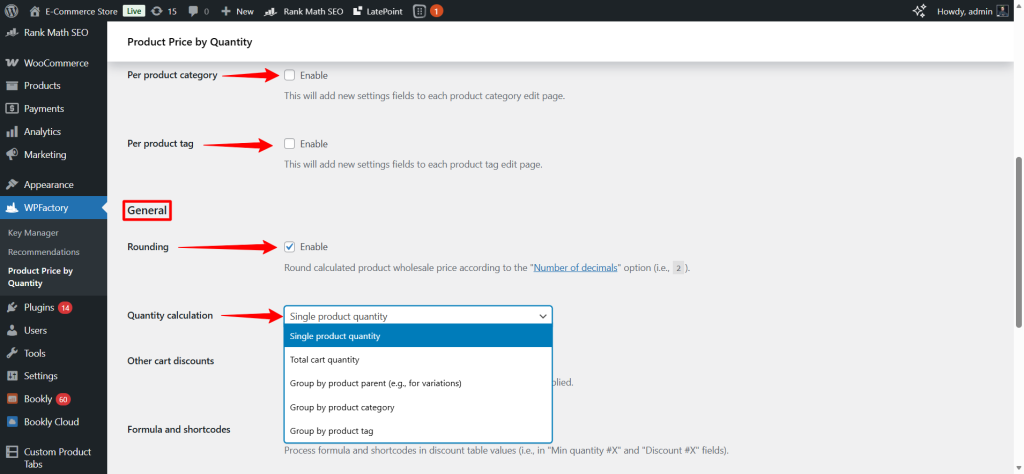Uncheck the Rounding Enable checkbox
Image resolution: width=1024 pixels, height=474 pixels.
[290, 247]
